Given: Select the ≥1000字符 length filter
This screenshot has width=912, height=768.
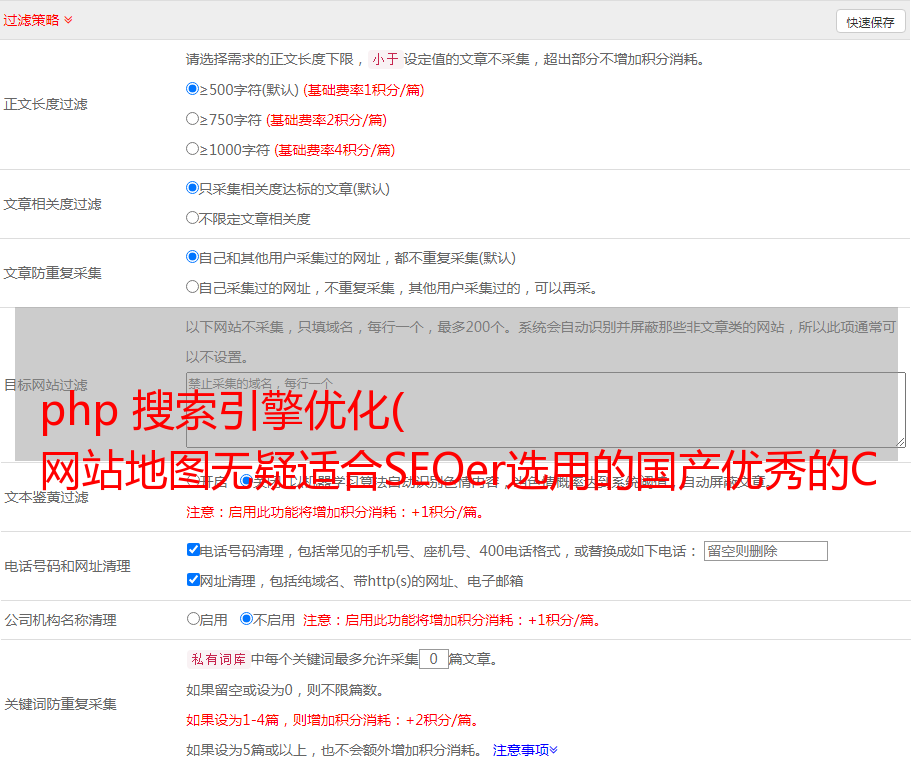Looking at the screenshot, I should tap(193, 149).
